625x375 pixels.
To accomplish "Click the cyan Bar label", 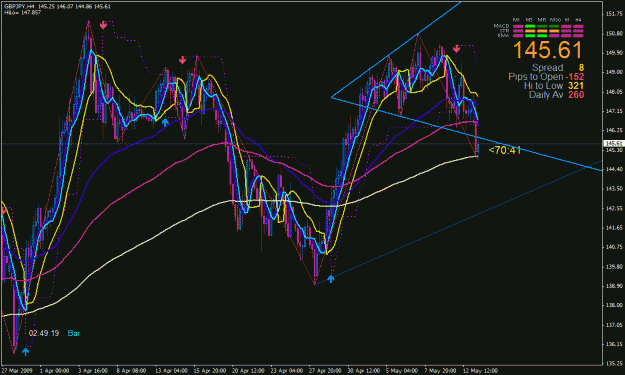I will coord(74,333).
